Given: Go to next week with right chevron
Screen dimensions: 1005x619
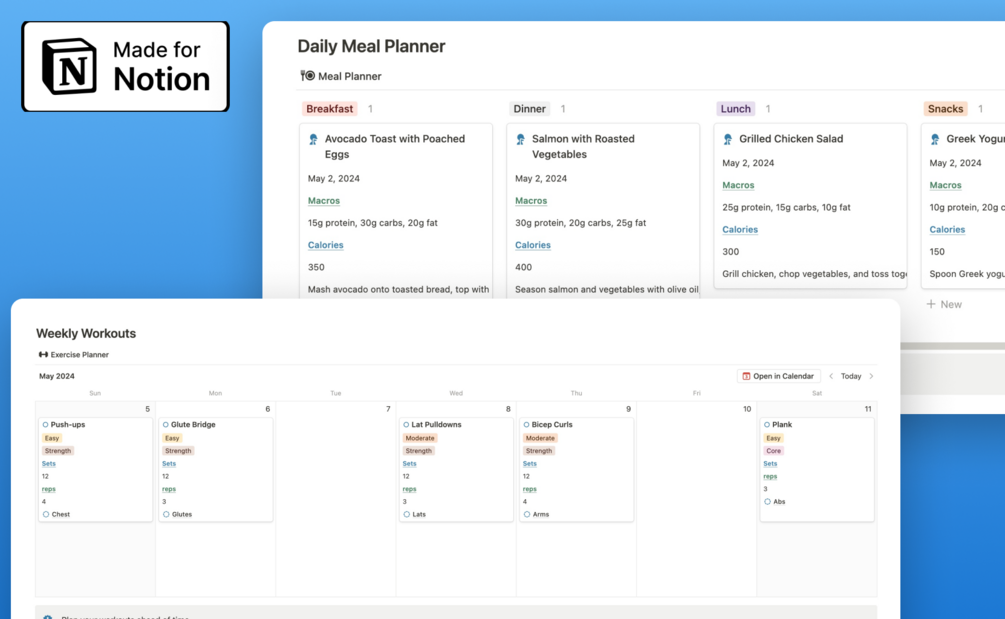Looking at the screenshot, I should click(871, 377).
